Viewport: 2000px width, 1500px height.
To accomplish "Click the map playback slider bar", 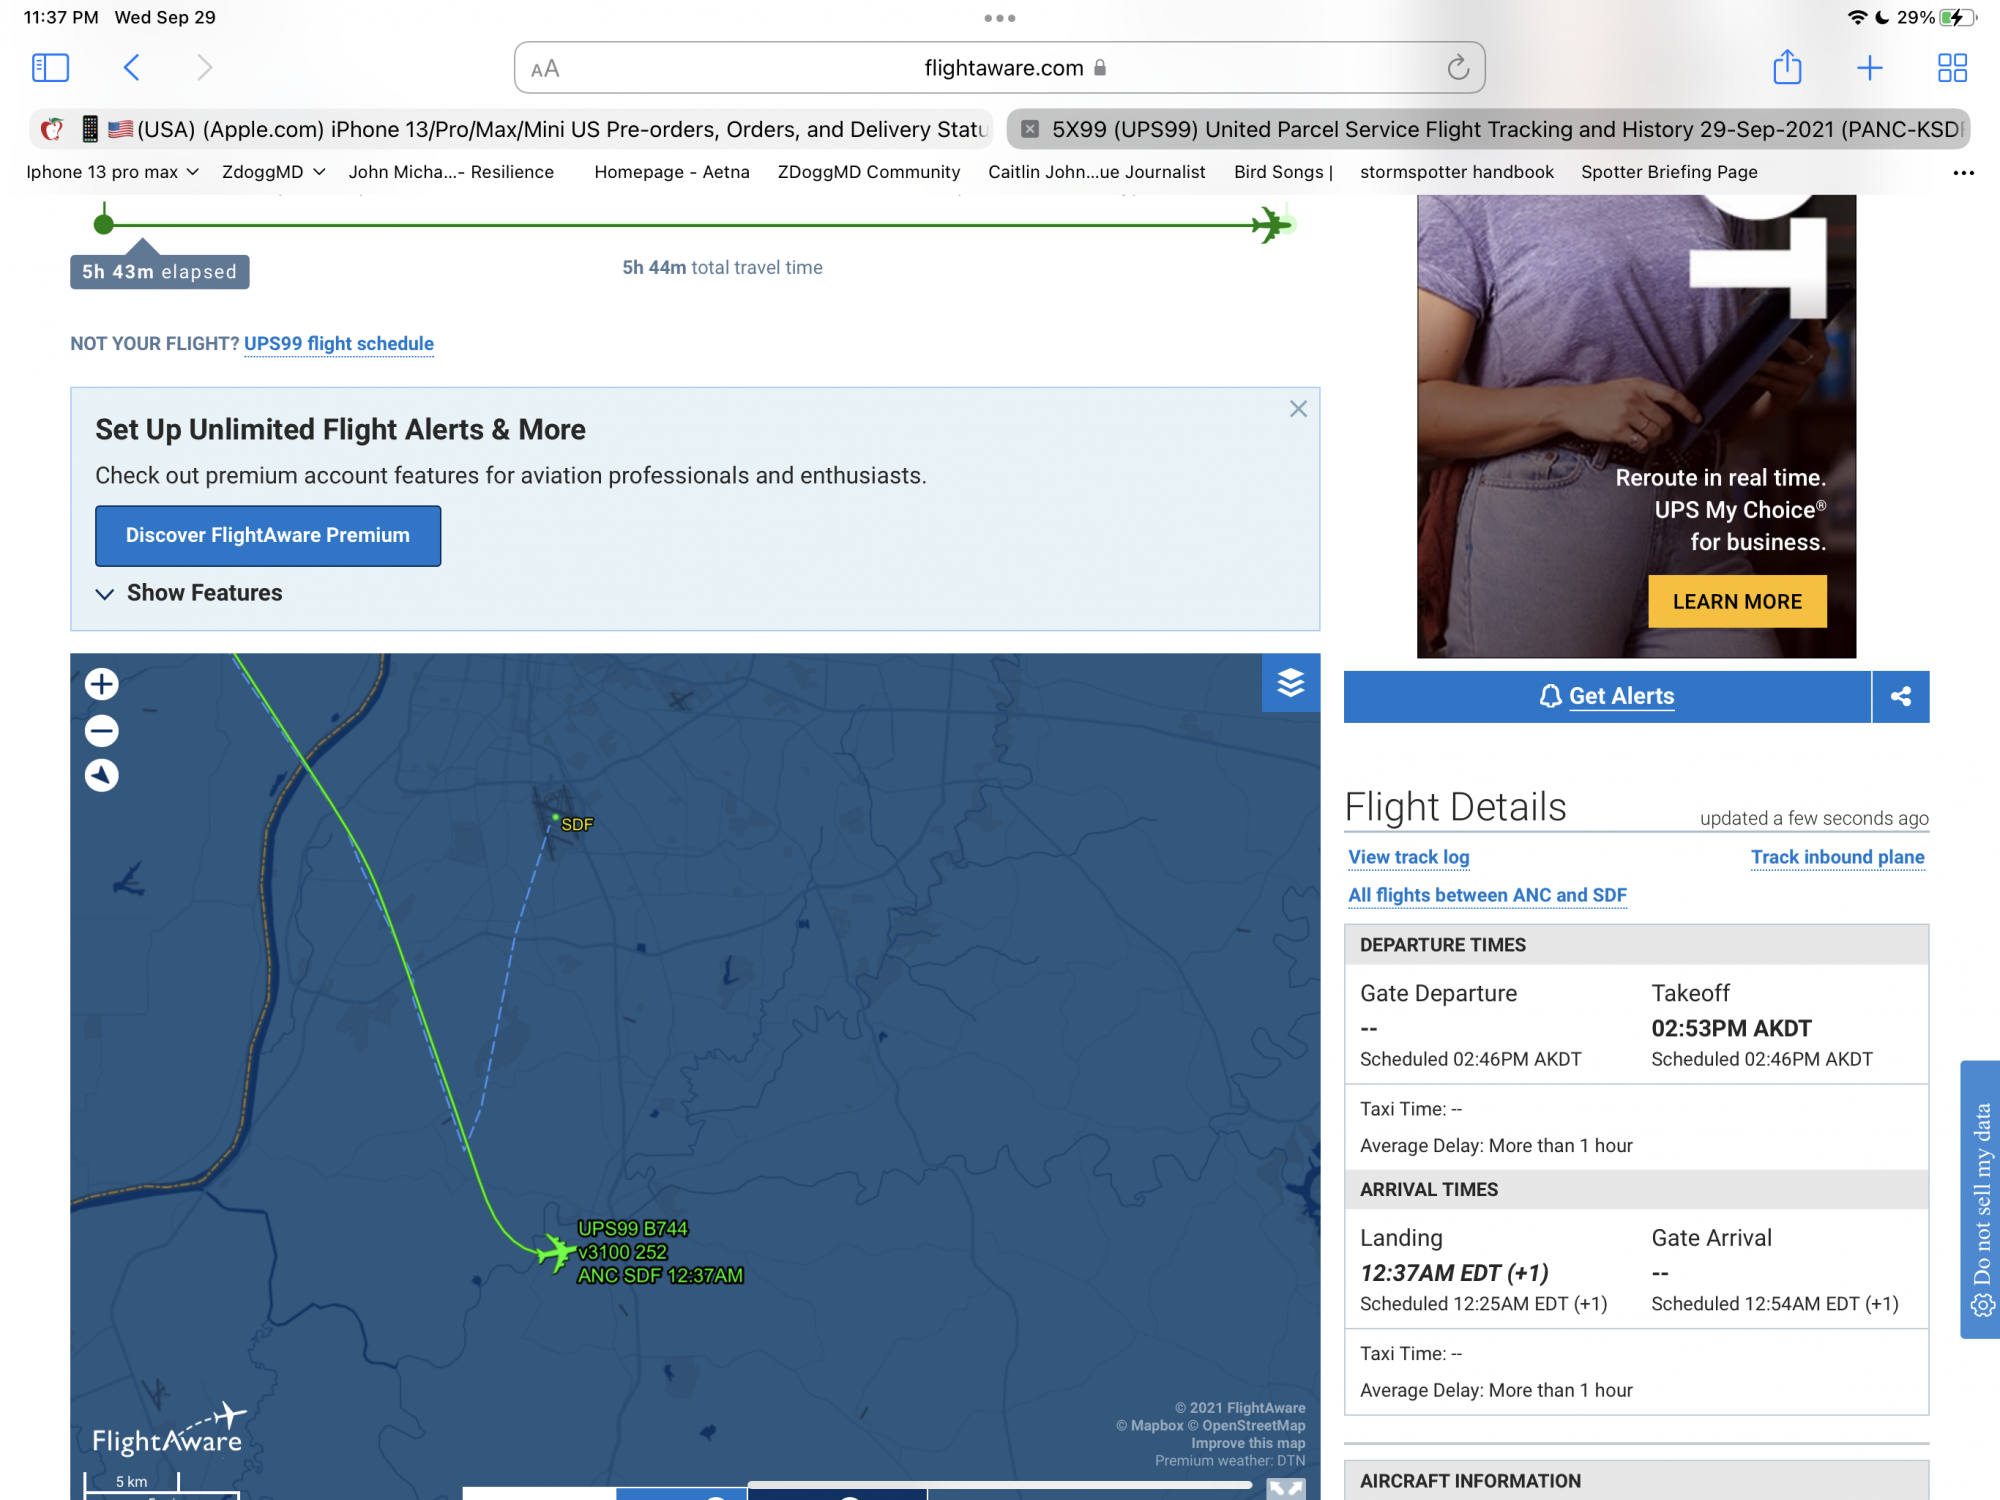I will click(999, 1485).
